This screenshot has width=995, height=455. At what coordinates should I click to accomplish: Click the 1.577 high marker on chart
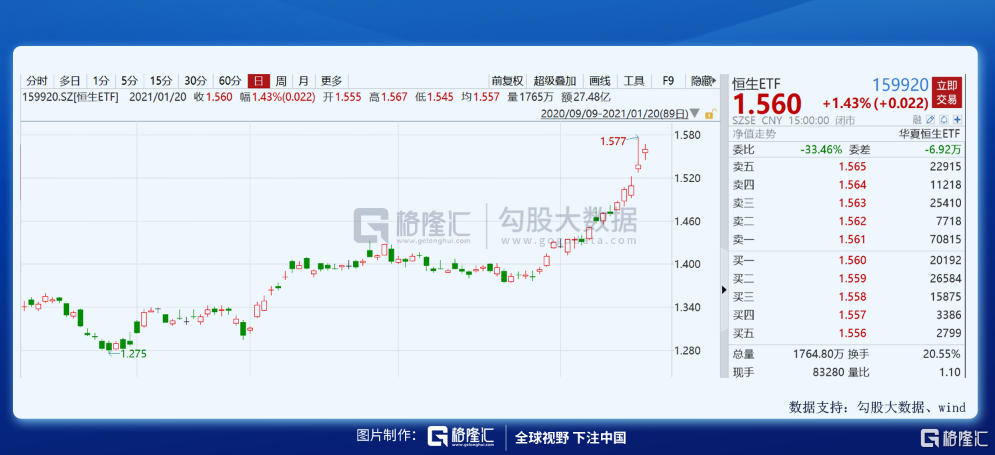point(612,140)
